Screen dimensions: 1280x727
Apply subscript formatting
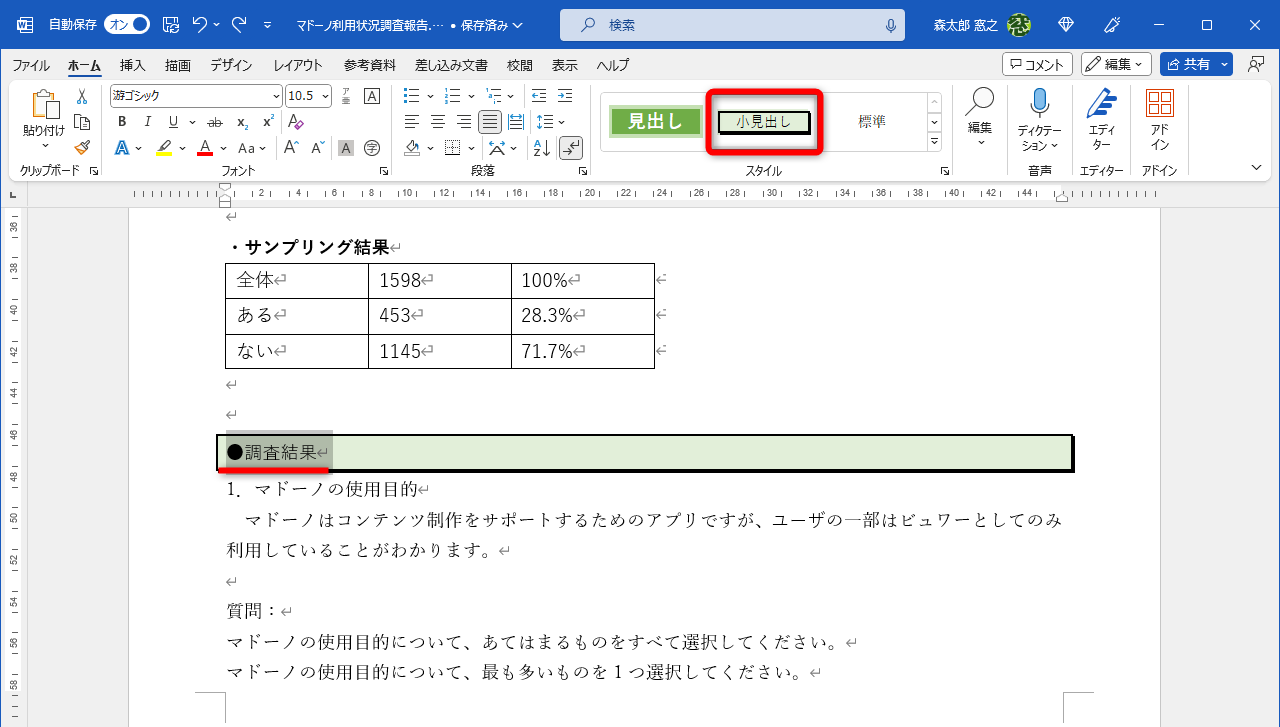[x=243, y=122]
